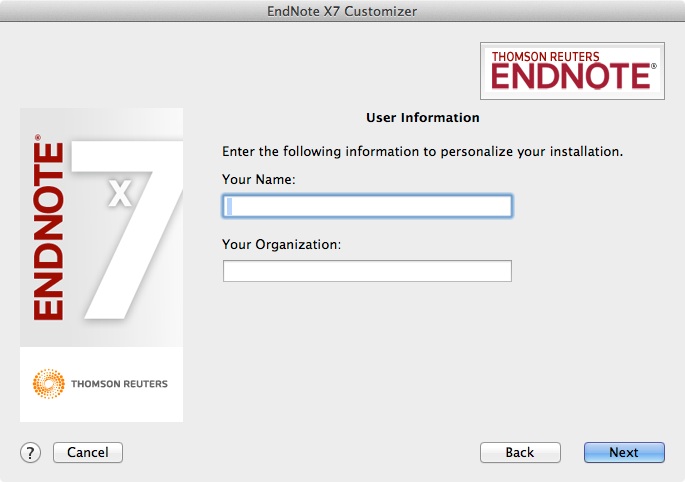Click the EndNote X7 sidebar artwork panel

point(101,265)
